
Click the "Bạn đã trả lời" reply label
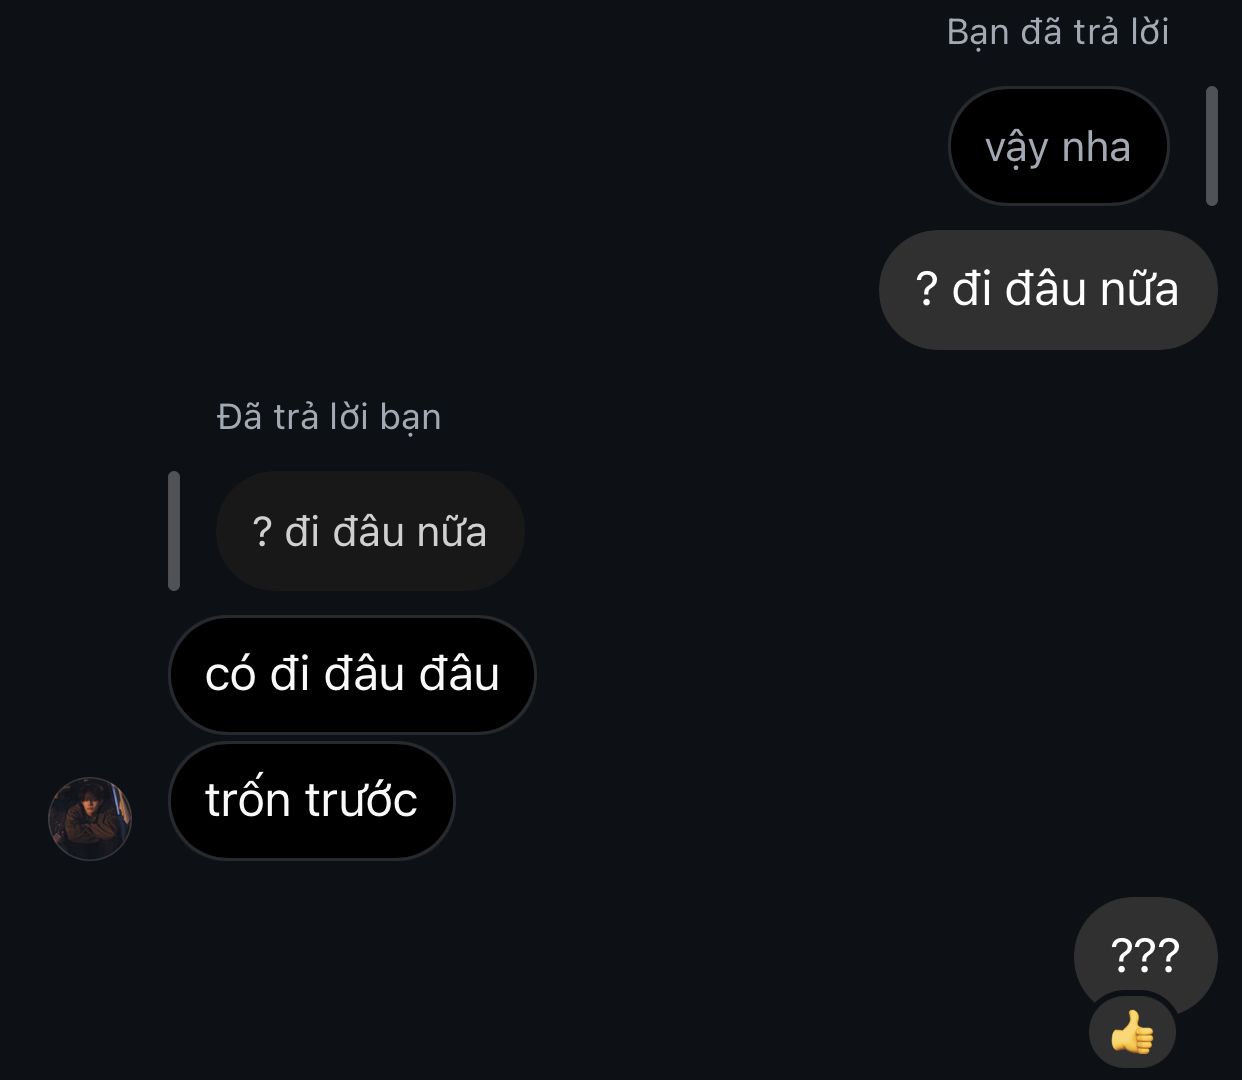pyautogui.click(x=1058, y=32)
